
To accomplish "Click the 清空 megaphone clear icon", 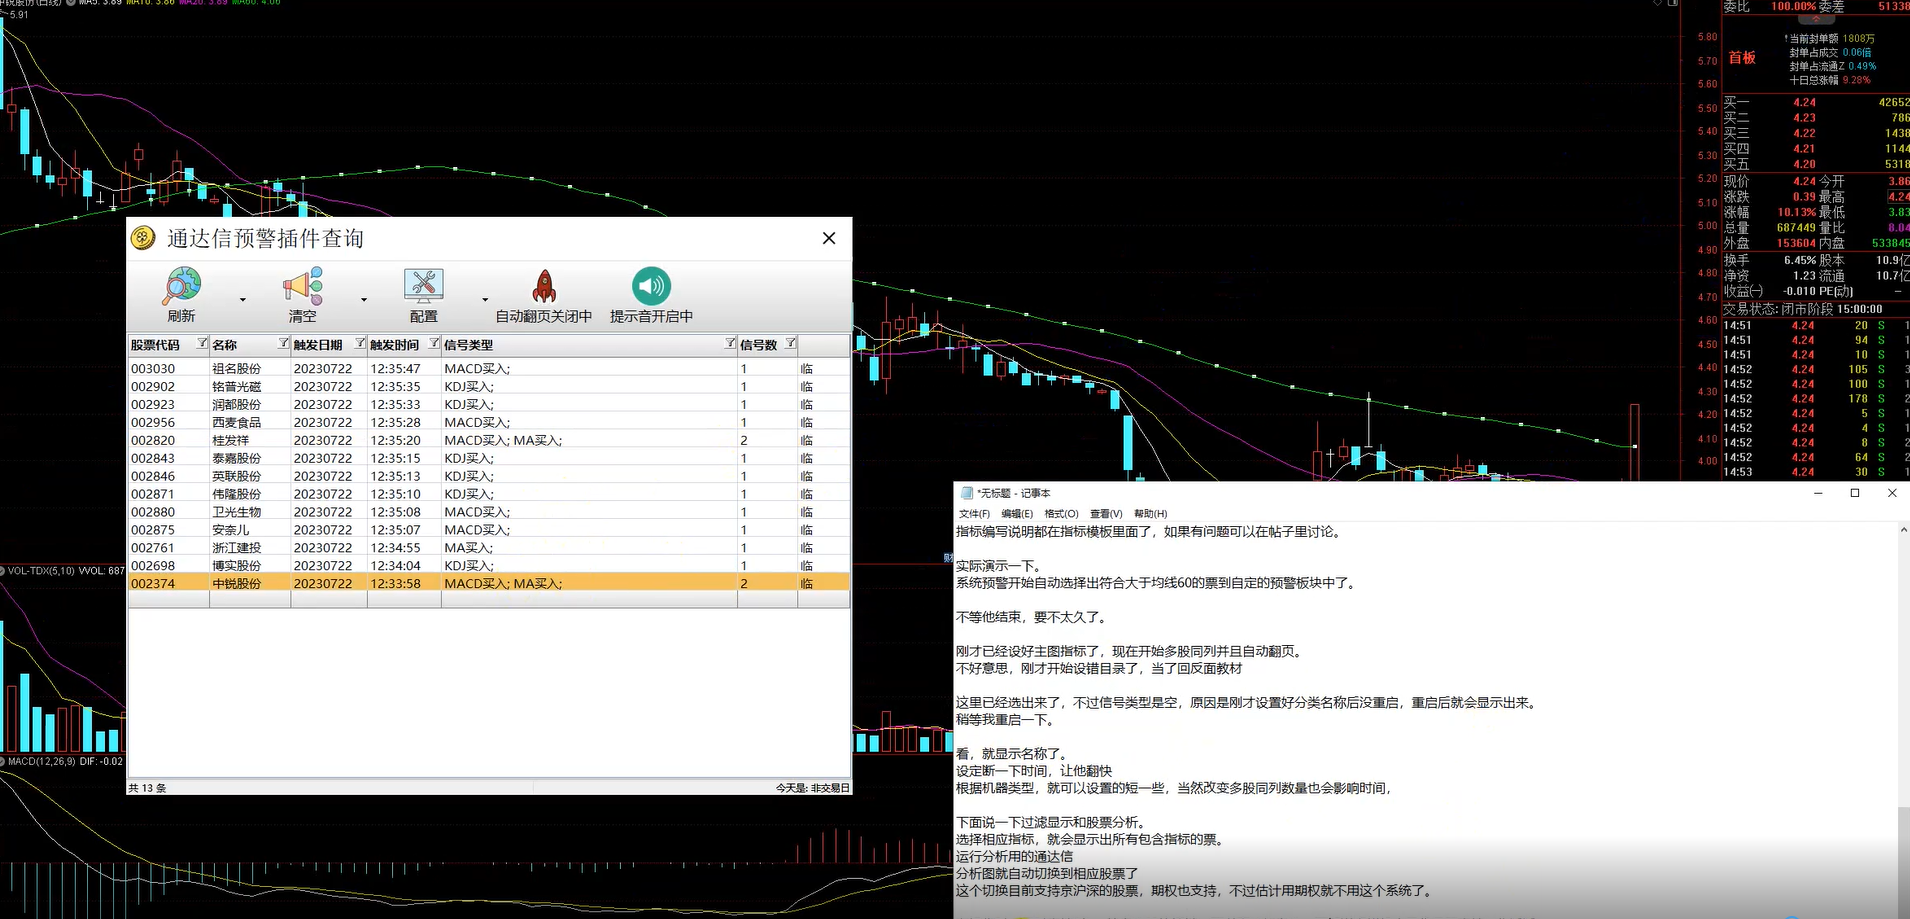I will [303, 286].
